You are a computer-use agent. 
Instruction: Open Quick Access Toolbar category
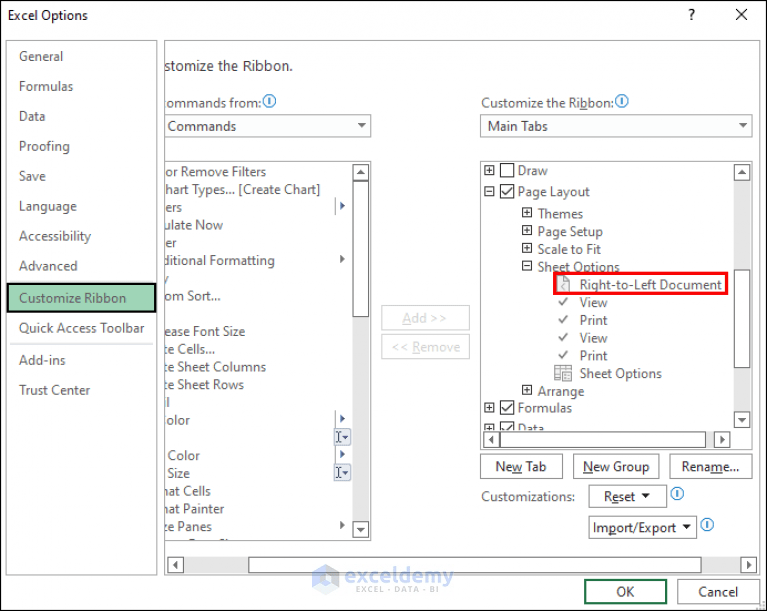pos(82,328)
